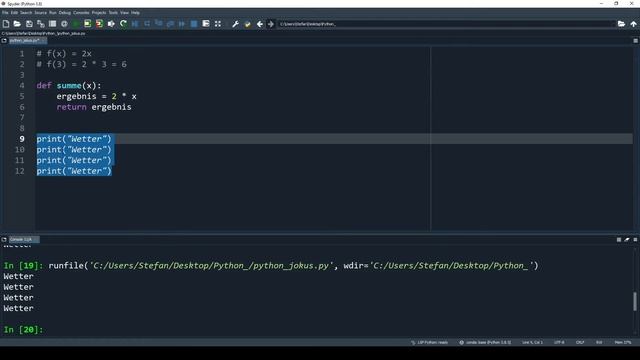
Task: Click the console vertical scrollbar thumb
Action: (635, 302)
